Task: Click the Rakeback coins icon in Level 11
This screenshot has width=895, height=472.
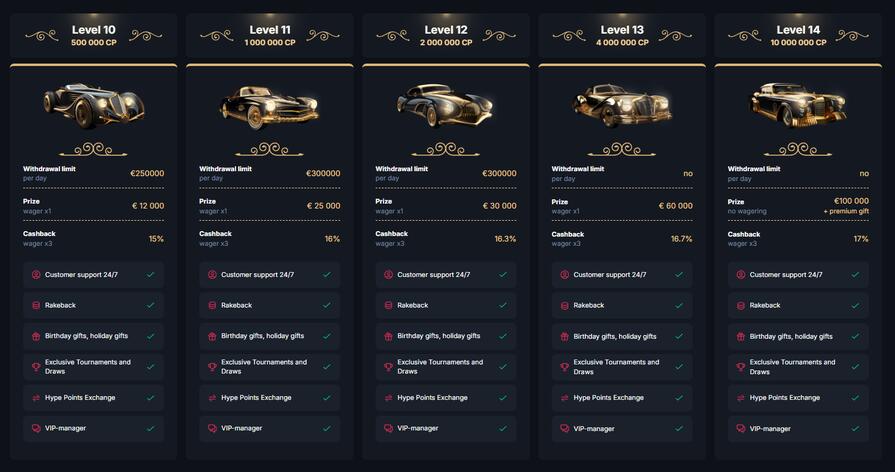Action: 213,305
